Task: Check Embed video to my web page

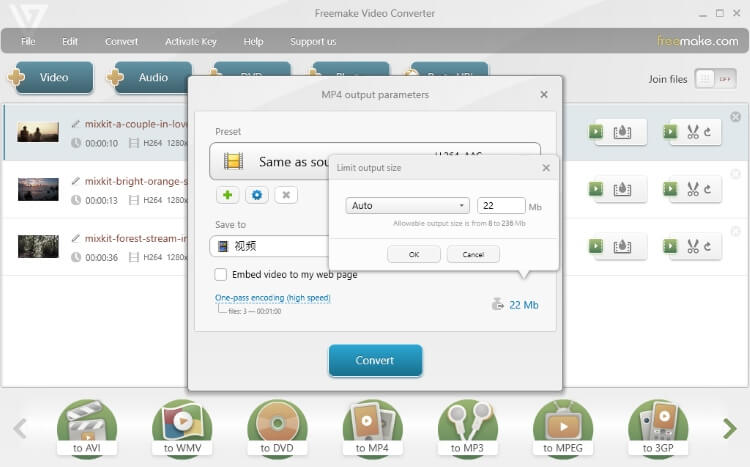Action: pos(221,274)
